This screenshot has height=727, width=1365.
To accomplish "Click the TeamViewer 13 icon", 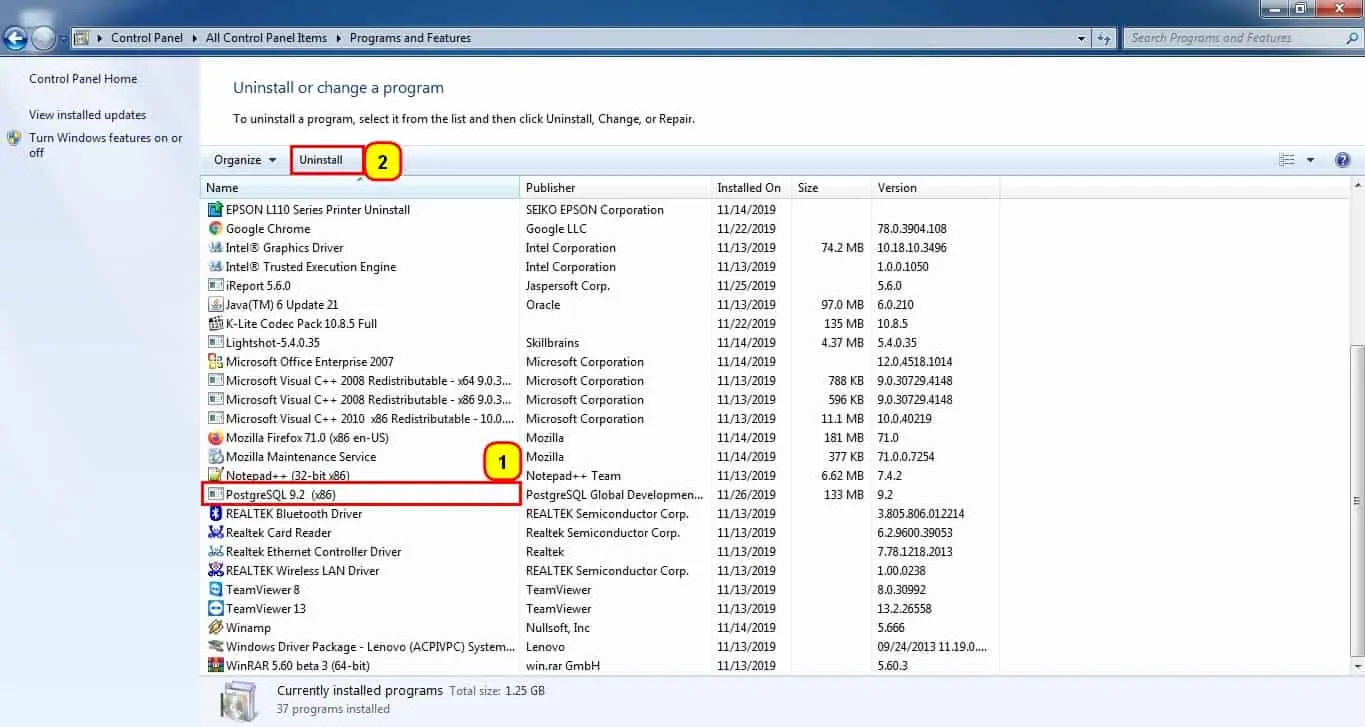I will [215, 609].
